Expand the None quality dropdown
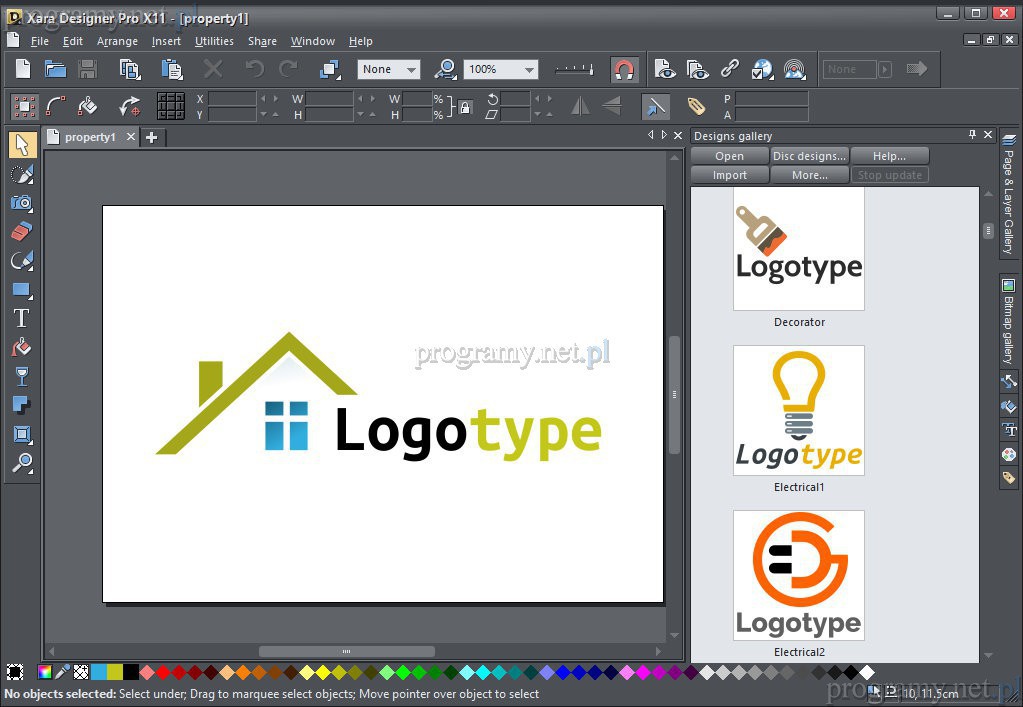Screen dimensions: 1023x707 point(410,69)
